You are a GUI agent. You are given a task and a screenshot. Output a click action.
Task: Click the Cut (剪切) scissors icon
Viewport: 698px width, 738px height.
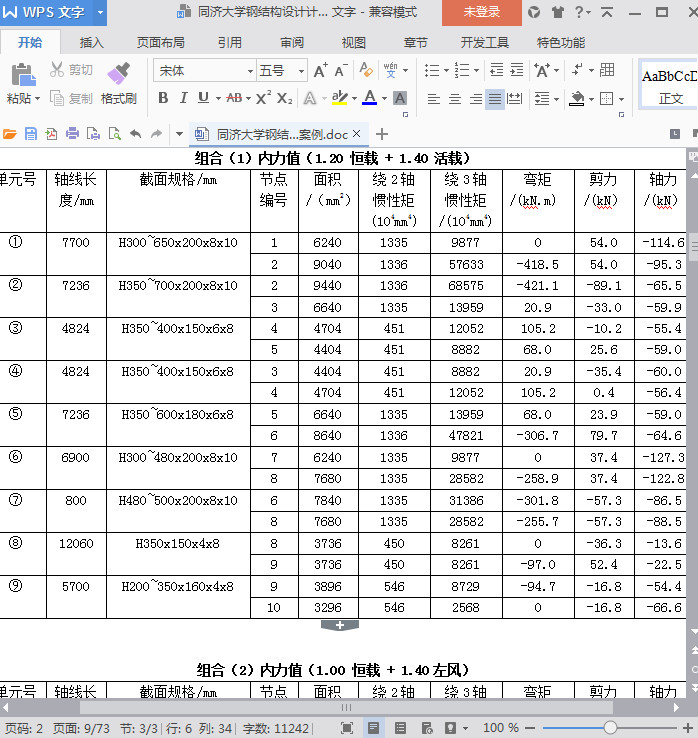(57, 70)
